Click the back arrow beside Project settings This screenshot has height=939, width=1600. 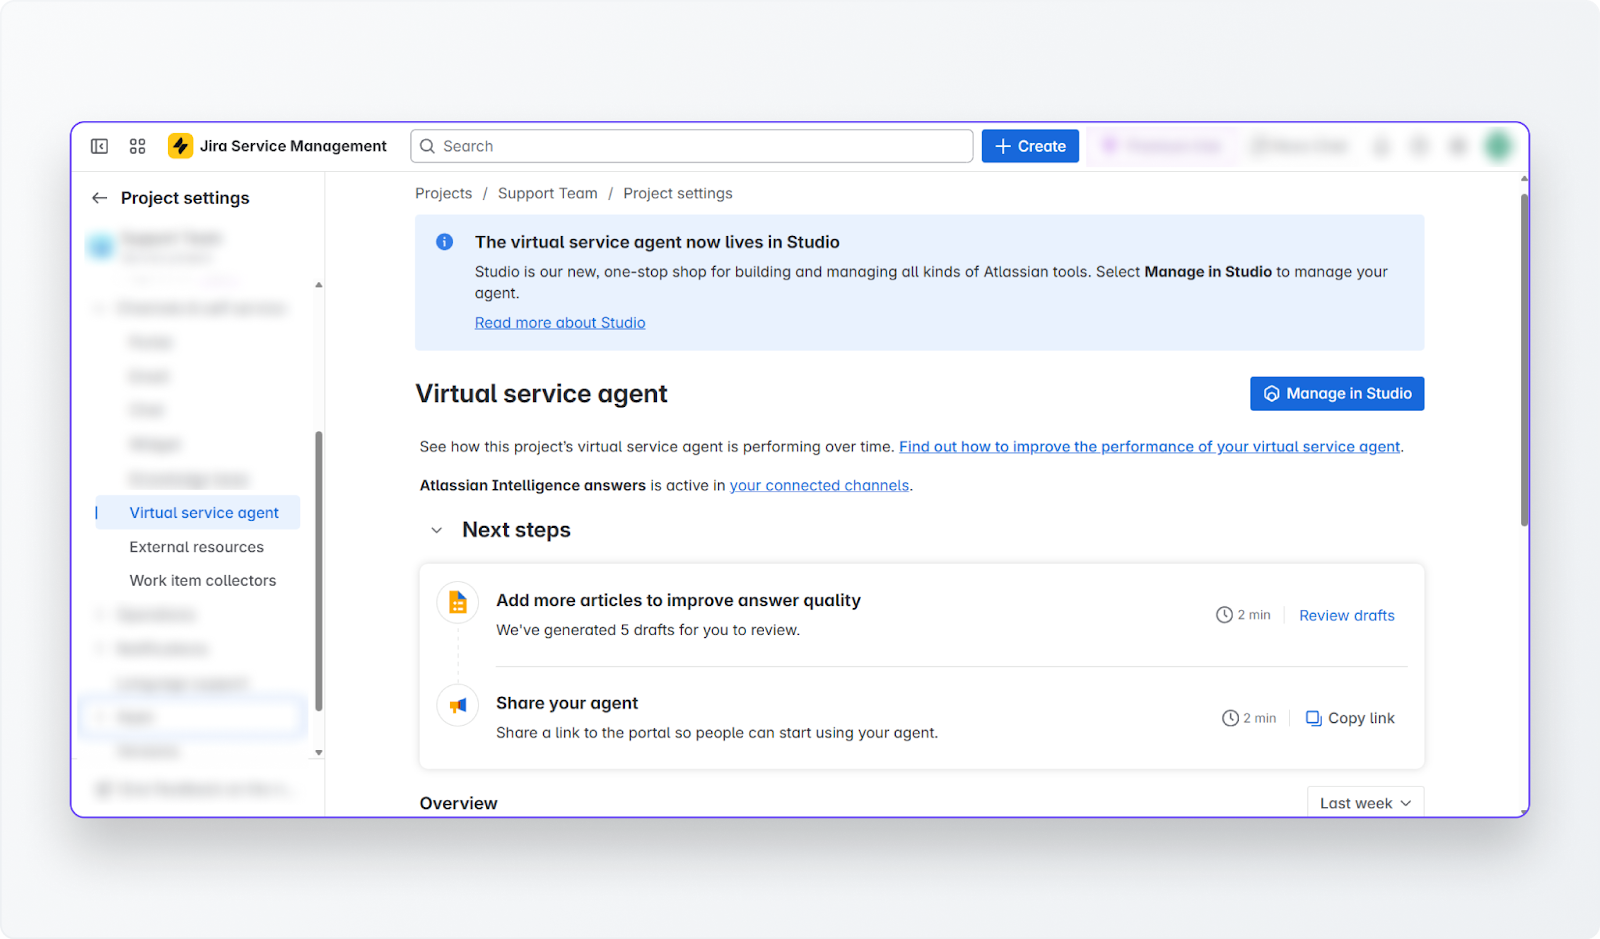click(x=99, y=197)
